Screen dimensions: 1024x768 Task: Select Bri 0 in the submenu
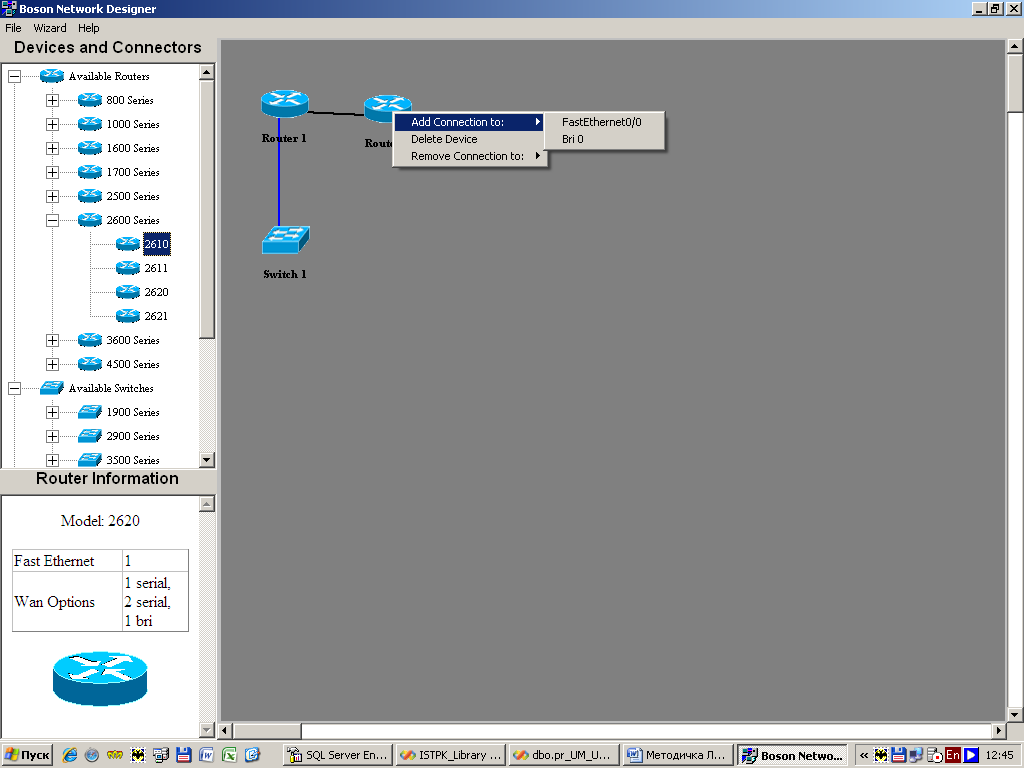(604, 139)
